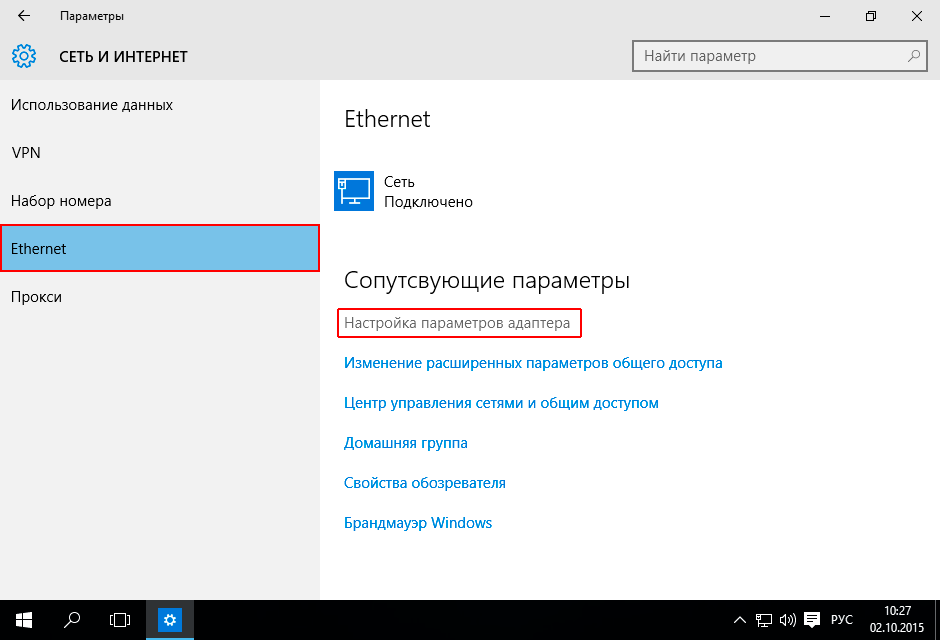Select Использование данных in the sidebar
This screenshot has width=940, height=640.
[x=159, y=105]
